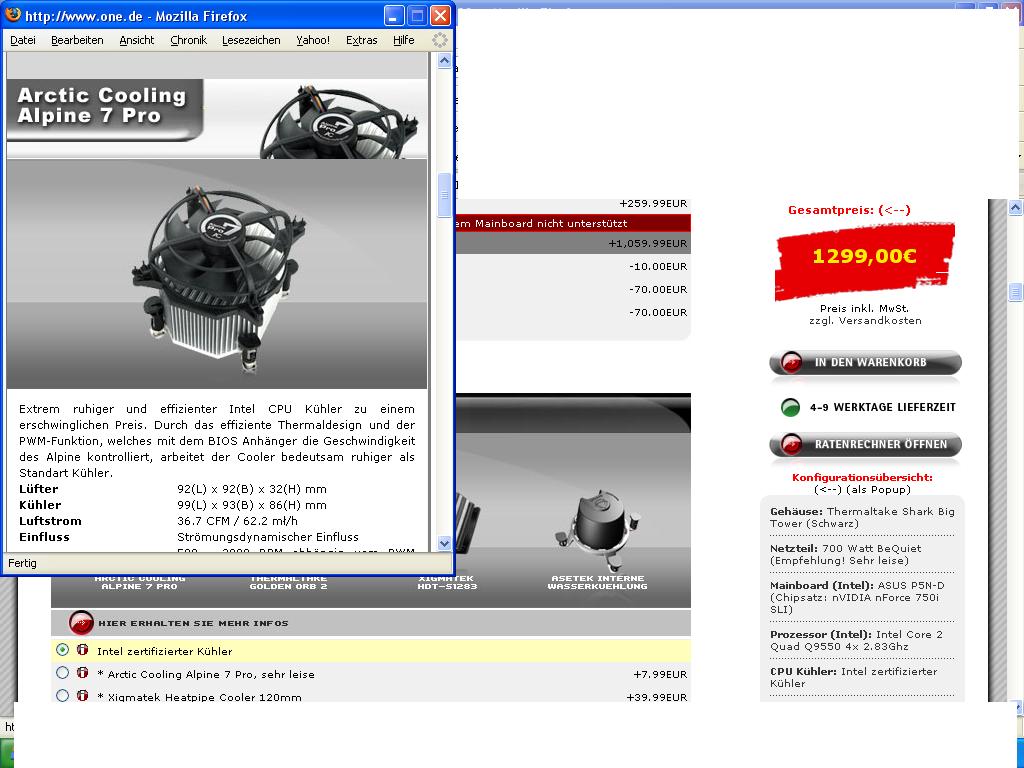Image resolution: width=1024 pixels, height=768 pixels.
Task: Click Mainboard (Intel): ASUS P5N-D entry
Action: tap(857, 598)
